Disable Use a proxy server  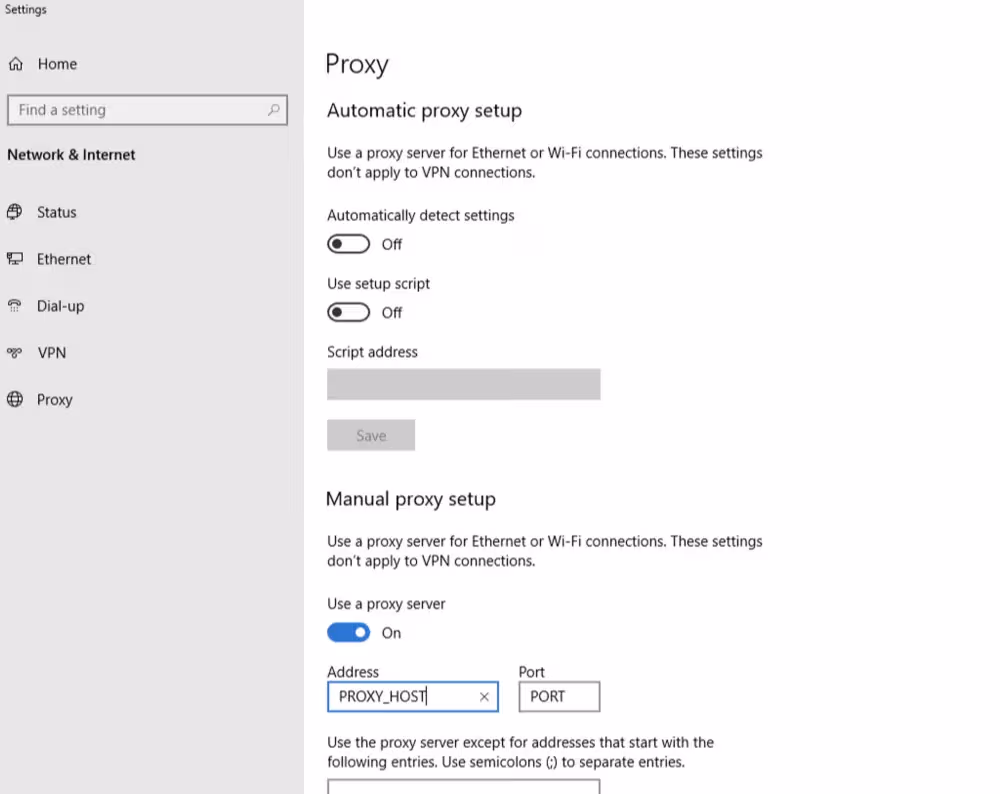[x=348, y=632]
